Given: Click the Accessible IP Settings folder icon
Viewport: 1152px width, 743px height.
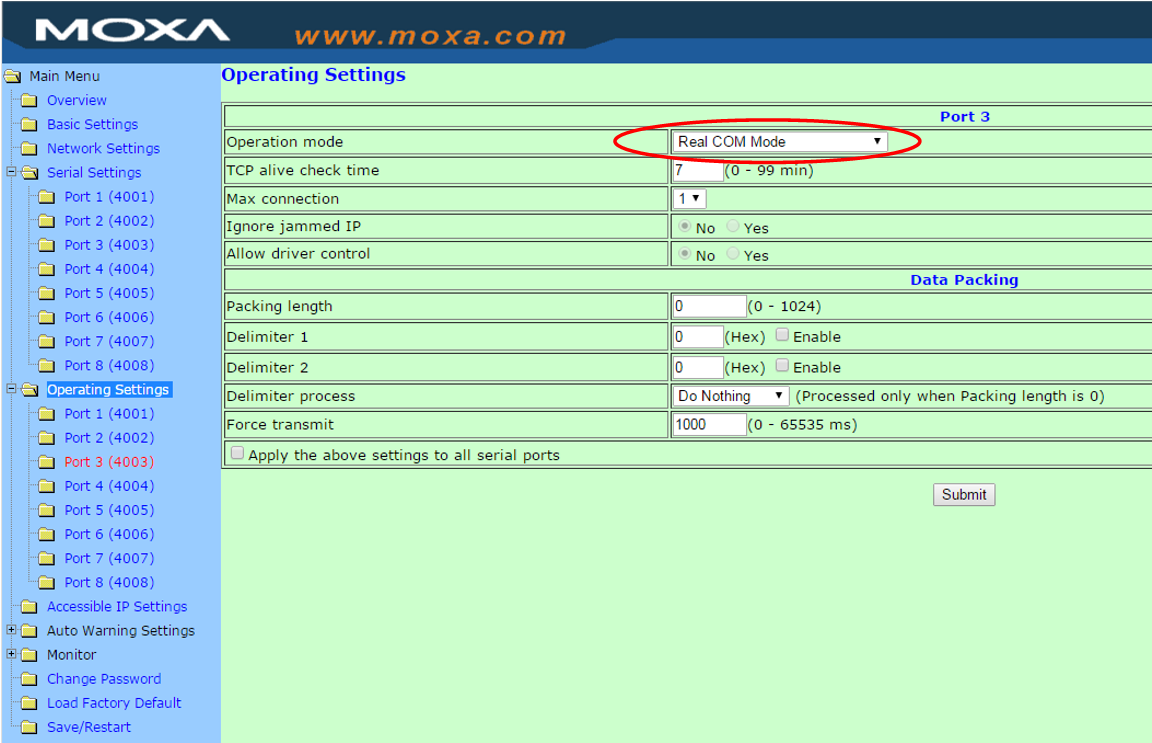Looking at the screenshot, I should [29, 606].
